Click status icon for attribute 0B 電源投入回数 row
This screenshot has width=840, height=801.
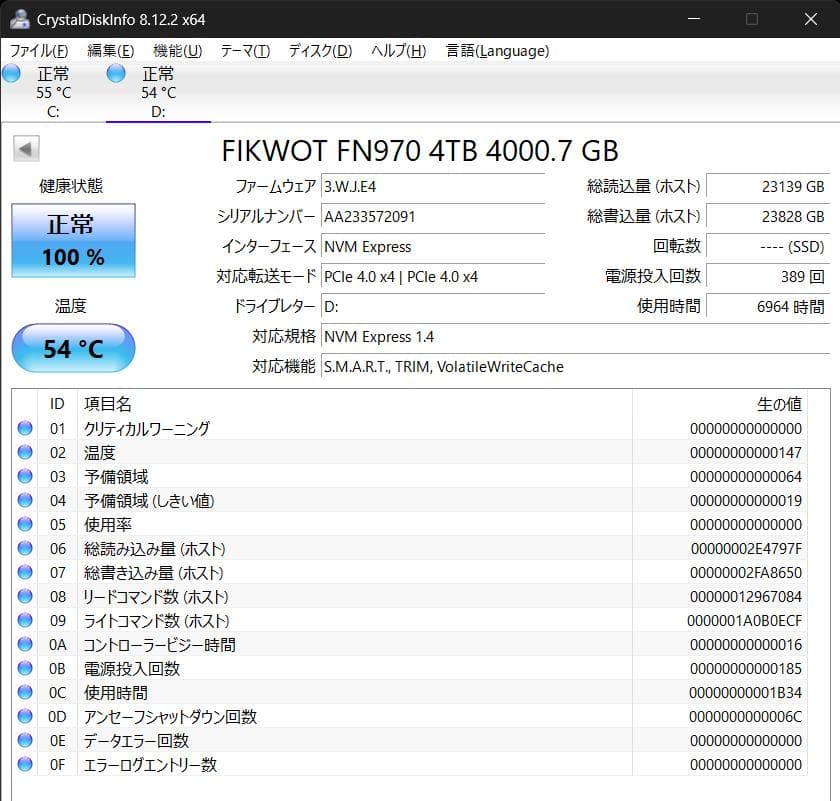pyautogui.click(x=25, y=668)
